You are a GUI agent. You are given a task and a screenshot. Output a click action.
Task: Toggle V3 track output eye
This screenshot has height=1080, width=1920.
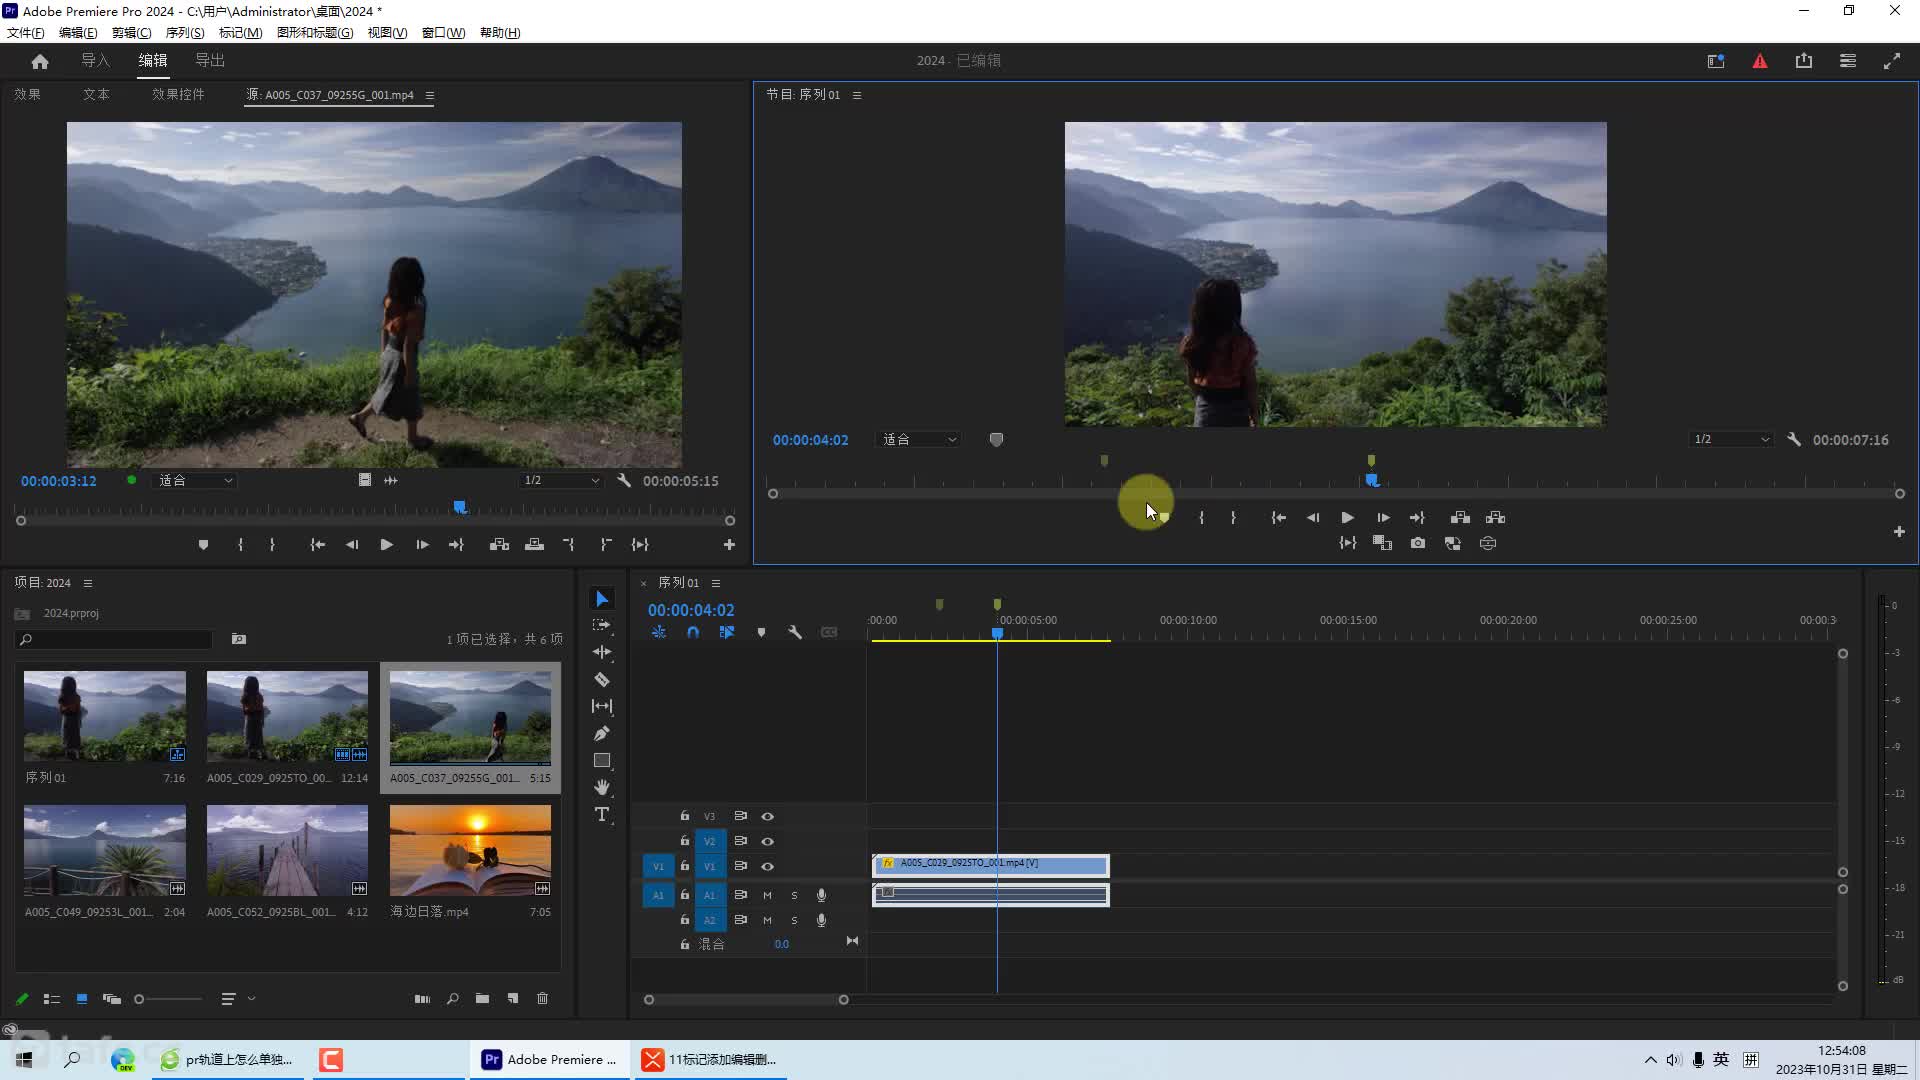coord(768,817)
